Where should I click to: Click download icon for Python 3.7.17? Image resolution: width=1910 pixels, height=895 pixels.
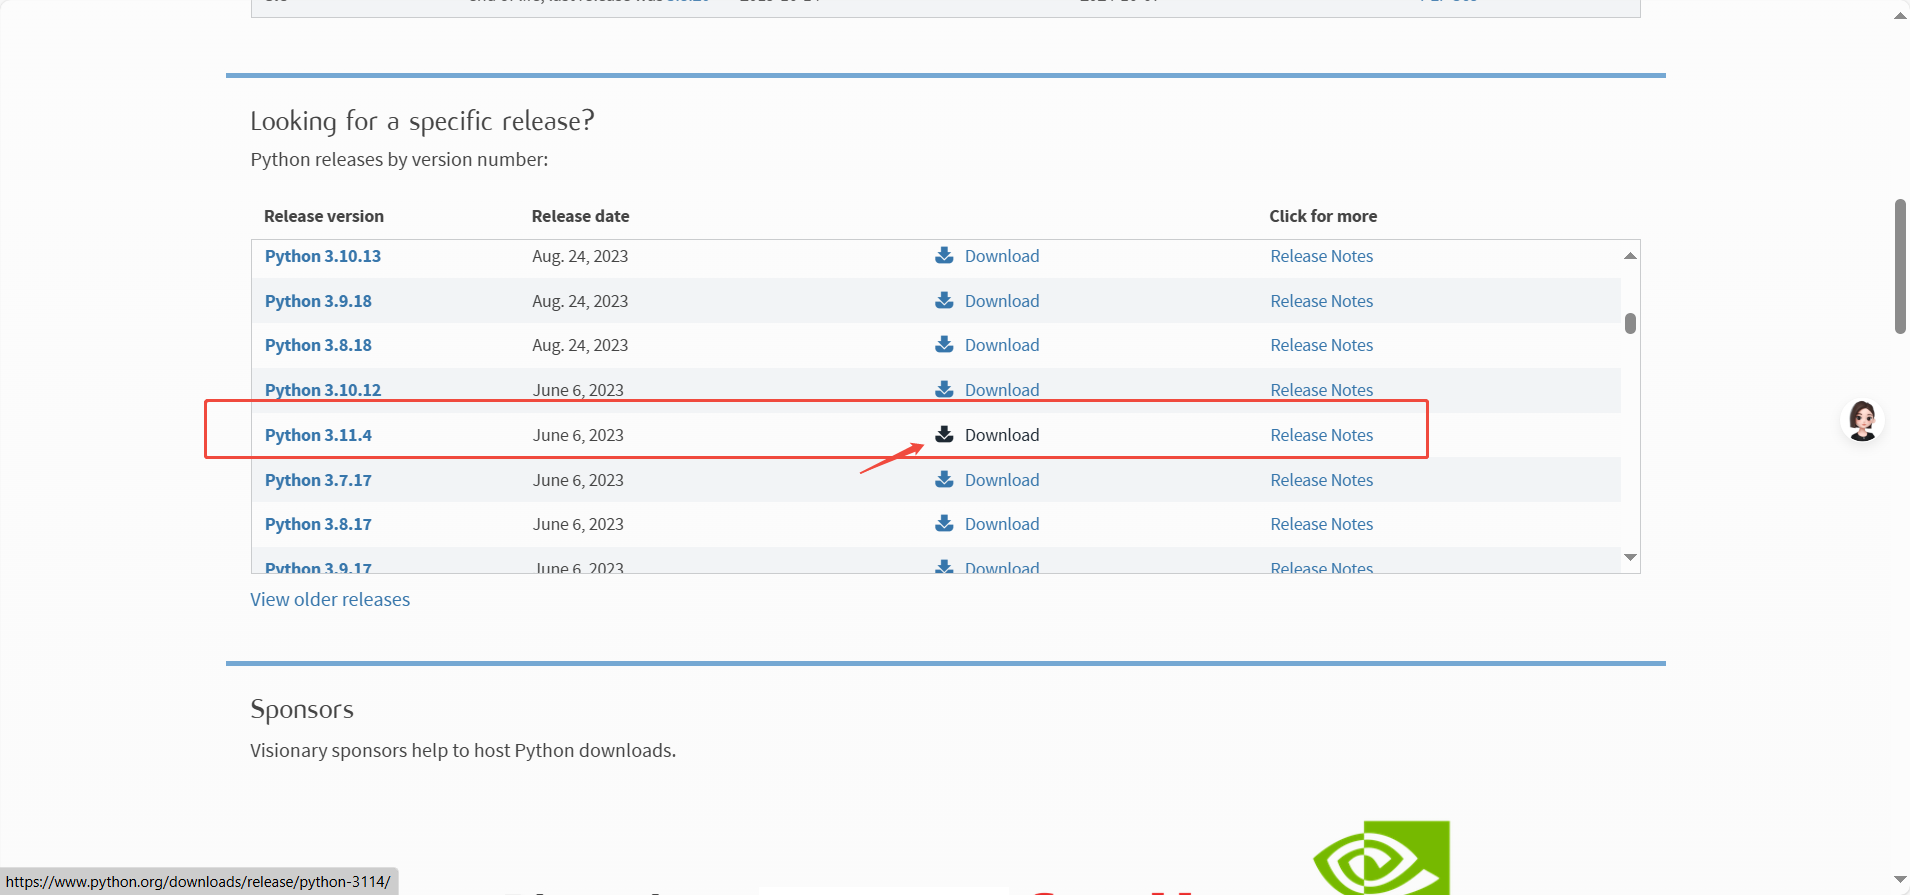point(944,479)
